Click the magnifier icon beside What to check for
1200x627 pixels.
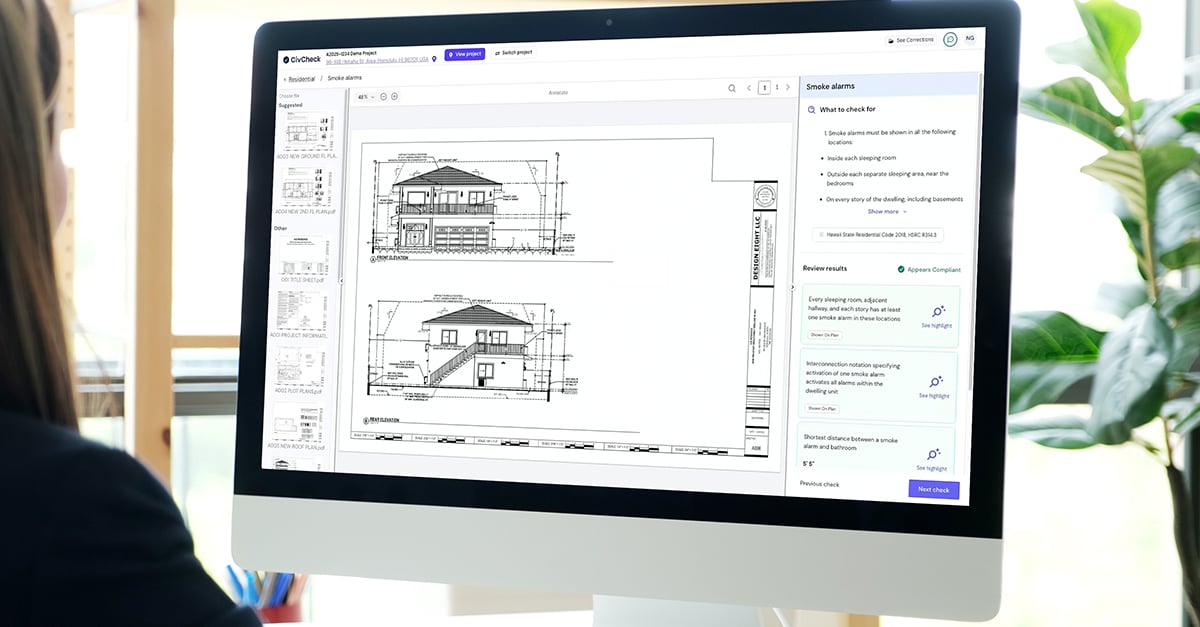pyautogui.click(x=811, y=109)
